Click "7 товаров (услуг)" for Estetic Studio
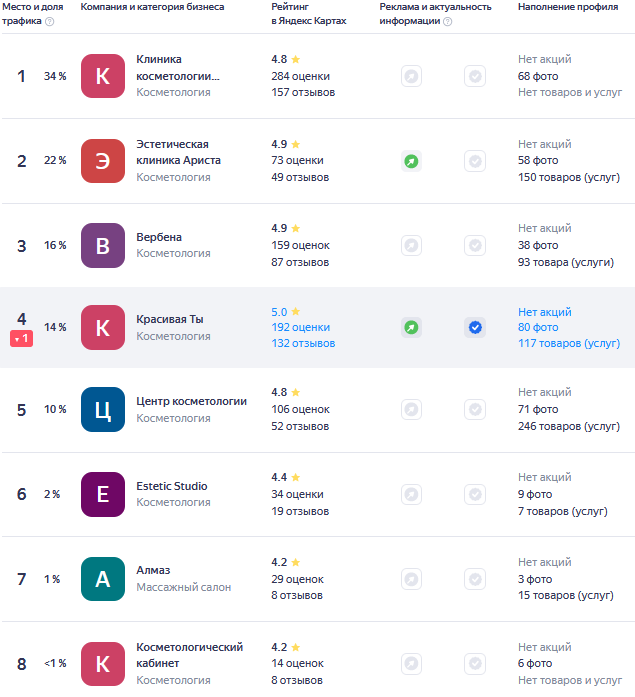 [563, 511]
